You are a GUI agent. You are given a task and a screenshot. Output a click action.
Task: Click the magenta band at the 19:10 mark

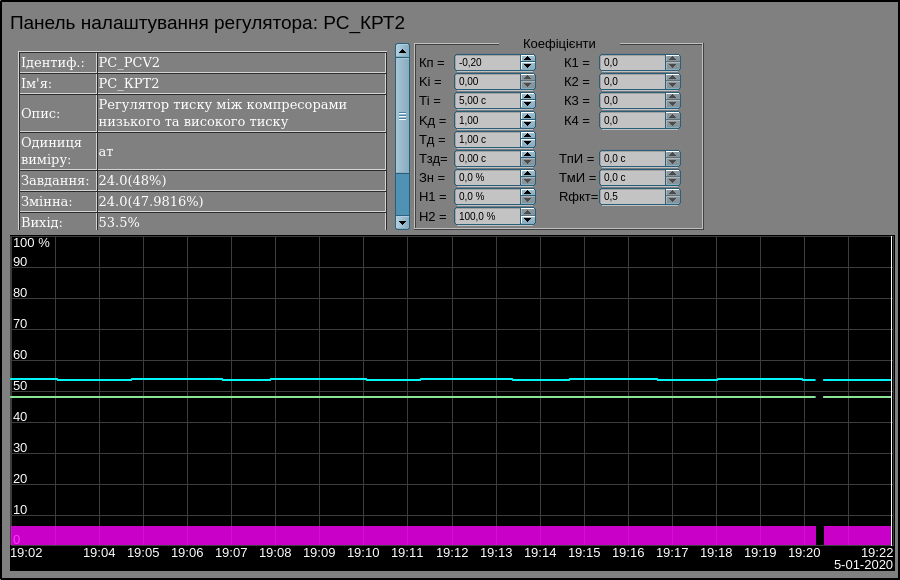tap(364, 535)
